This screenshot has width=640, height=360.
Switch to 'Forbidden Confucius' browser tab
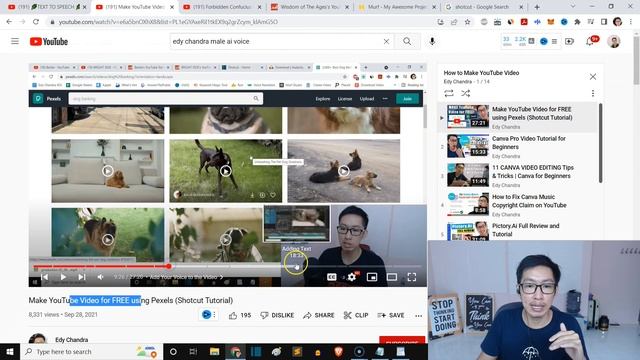tap(222, 7)
